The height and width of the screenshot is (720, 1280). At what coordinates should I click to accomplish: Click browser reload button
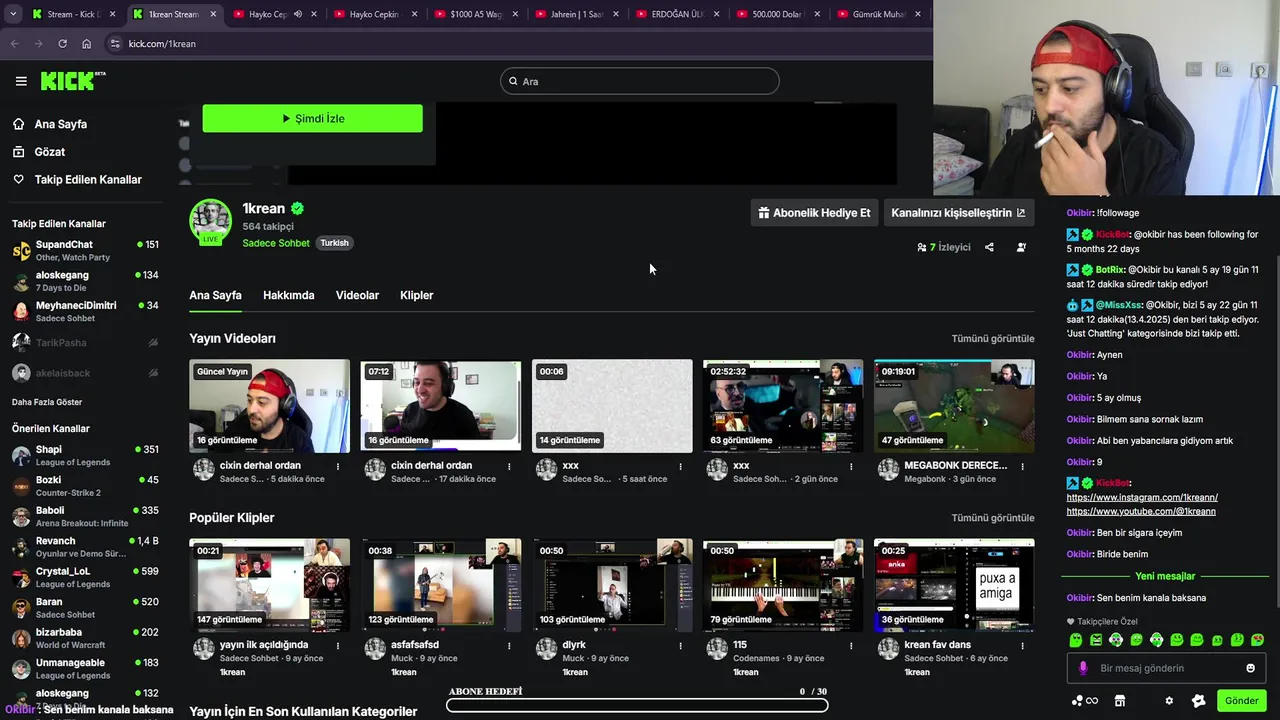point(62,44)
